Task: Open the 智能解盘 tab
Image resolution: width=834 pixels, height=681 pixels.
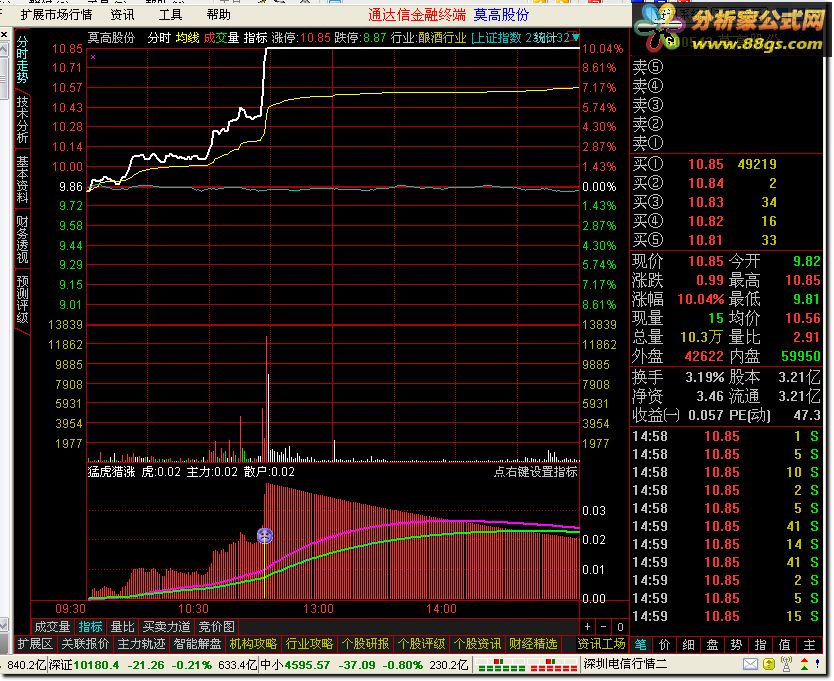Action: 197,644
